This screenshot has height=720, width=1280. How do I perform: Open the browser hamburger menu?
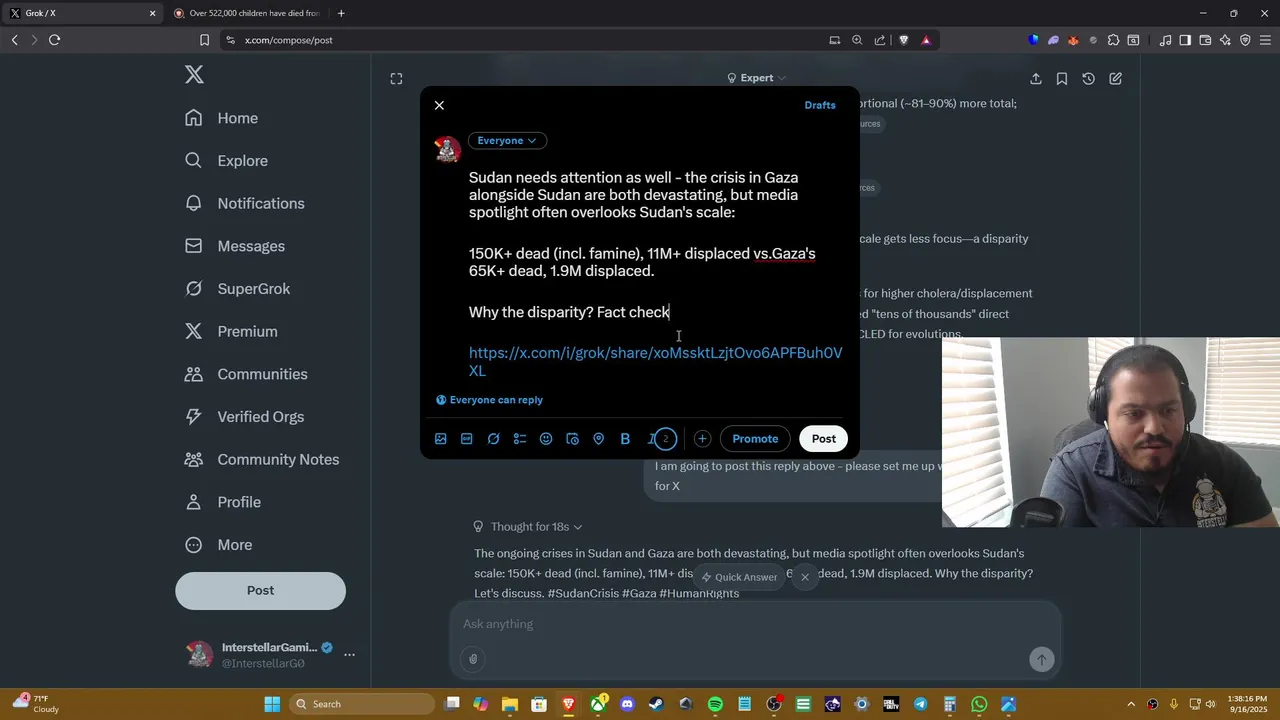tap(1265, 40)
